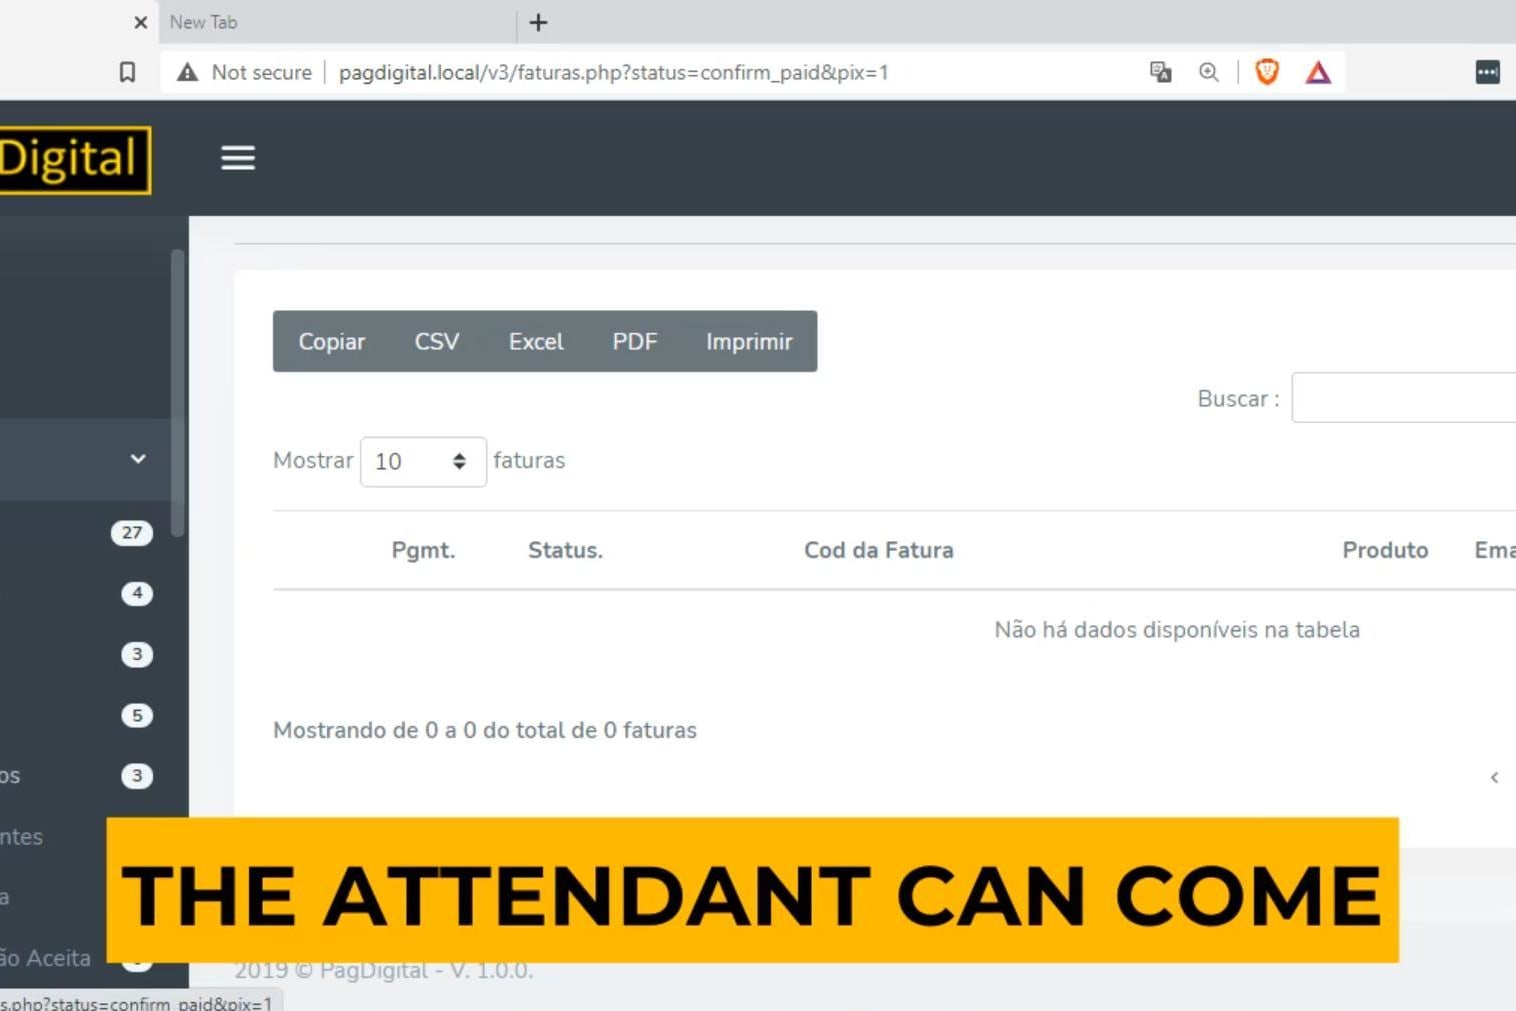The height and width of the screenshot is (1011, 1516).
Task: Click the bookmark icon in address bar
Action: (x=127, y=72)
